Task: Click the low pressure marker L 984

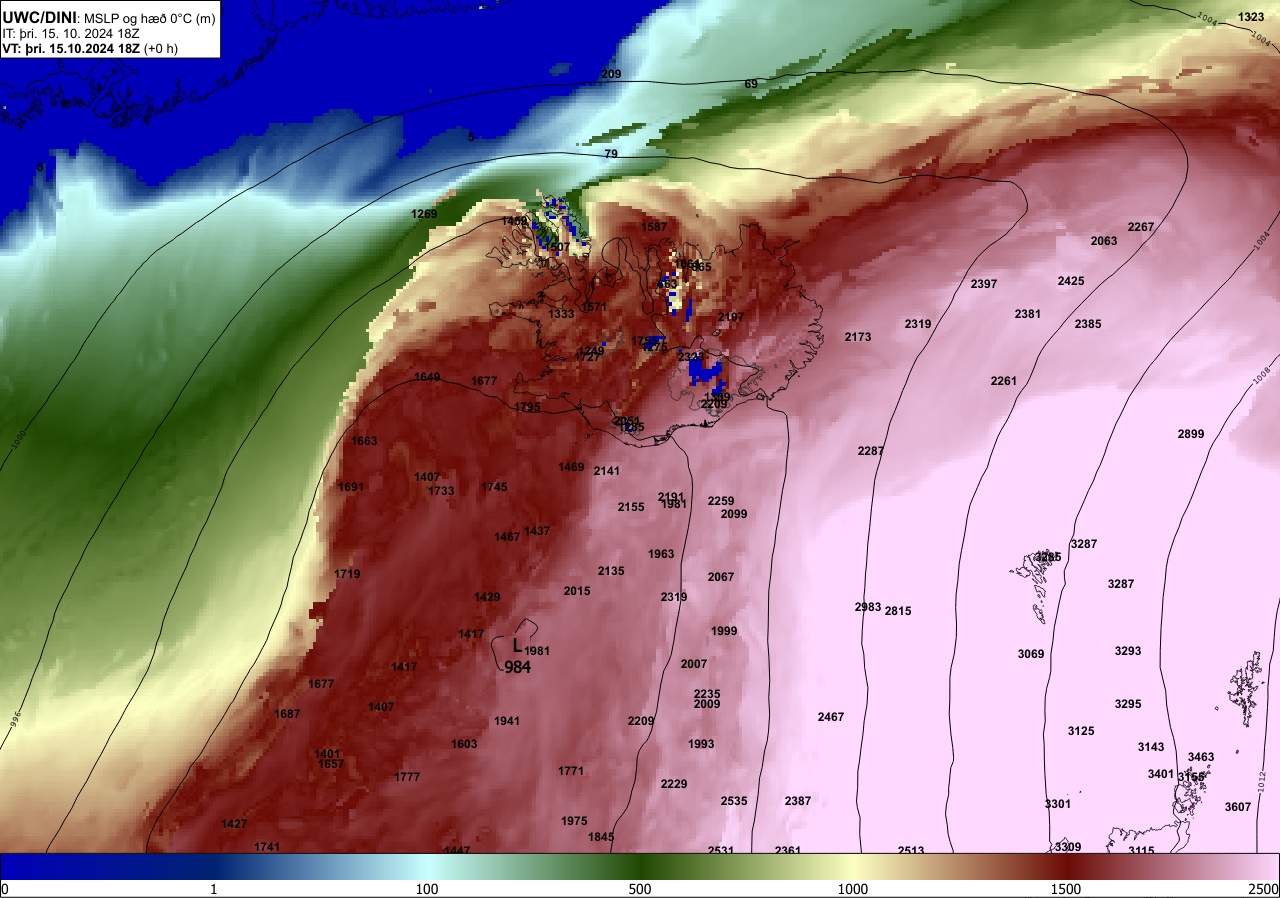Action: click(517, 656)
